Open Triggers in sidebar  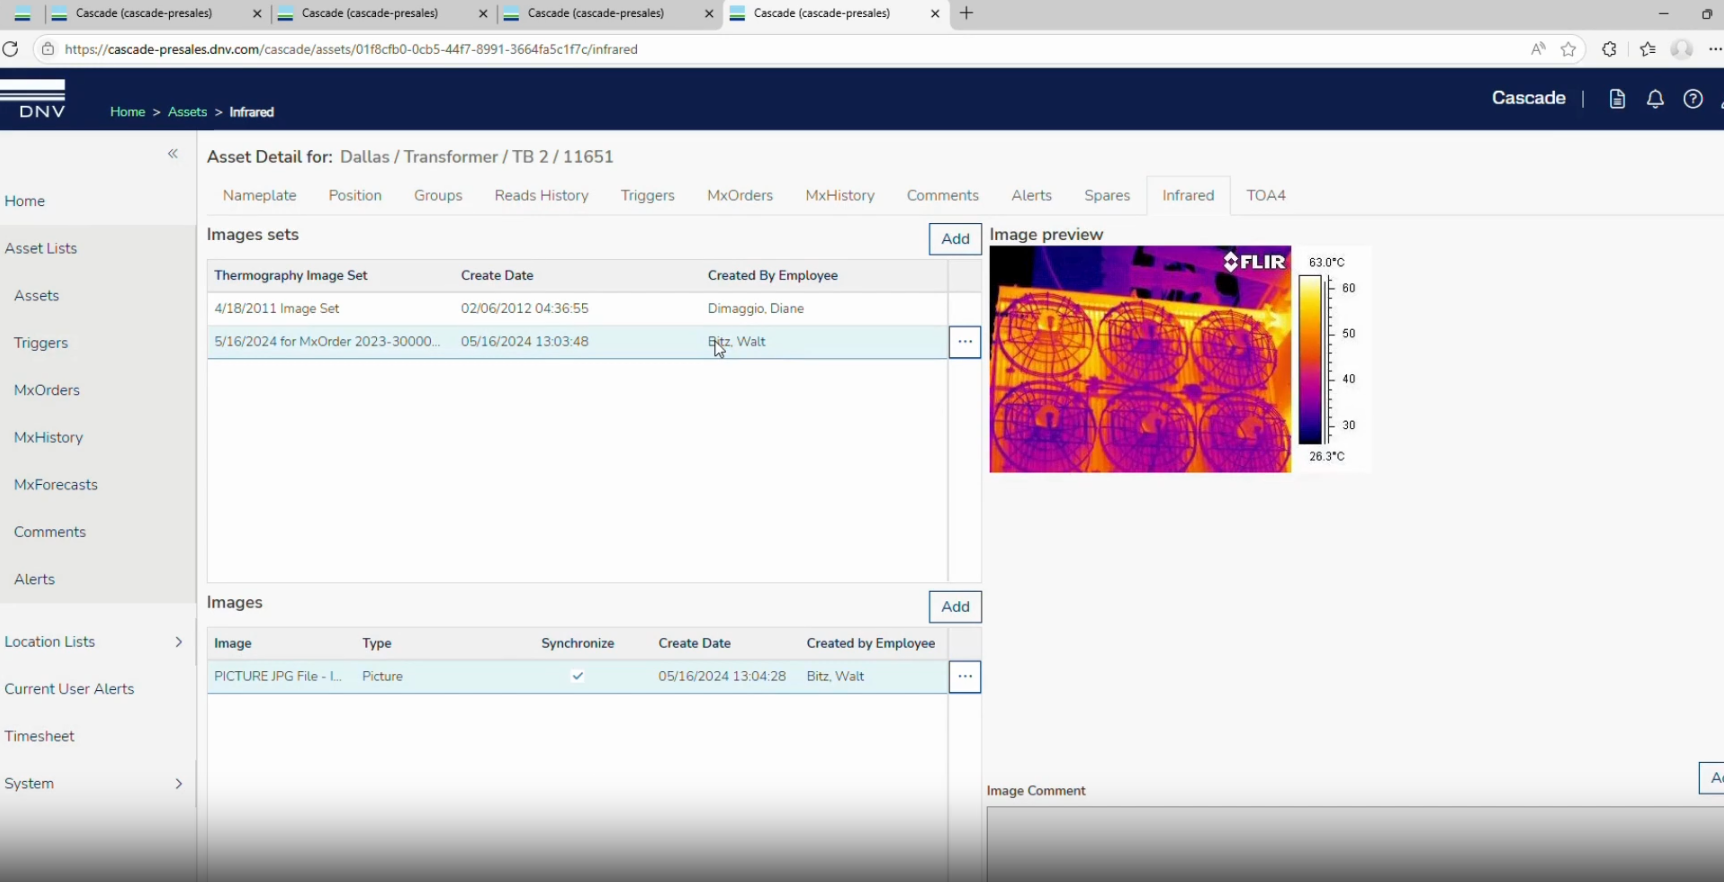pos(41,343)
